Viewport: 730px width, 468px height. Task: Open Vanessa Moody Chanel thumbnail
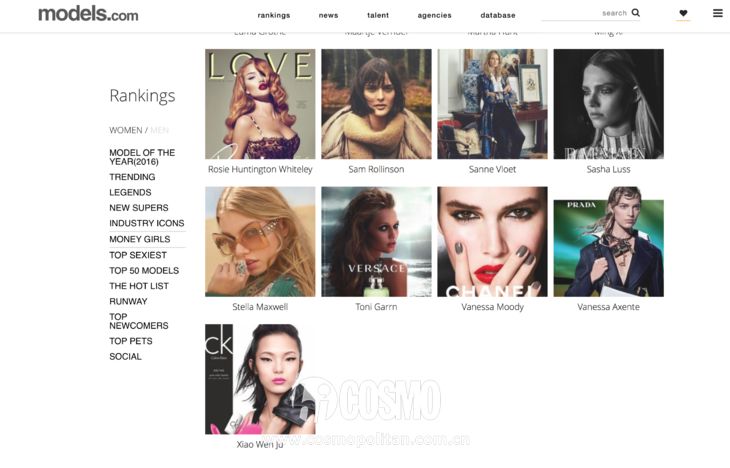click(492, 242)
